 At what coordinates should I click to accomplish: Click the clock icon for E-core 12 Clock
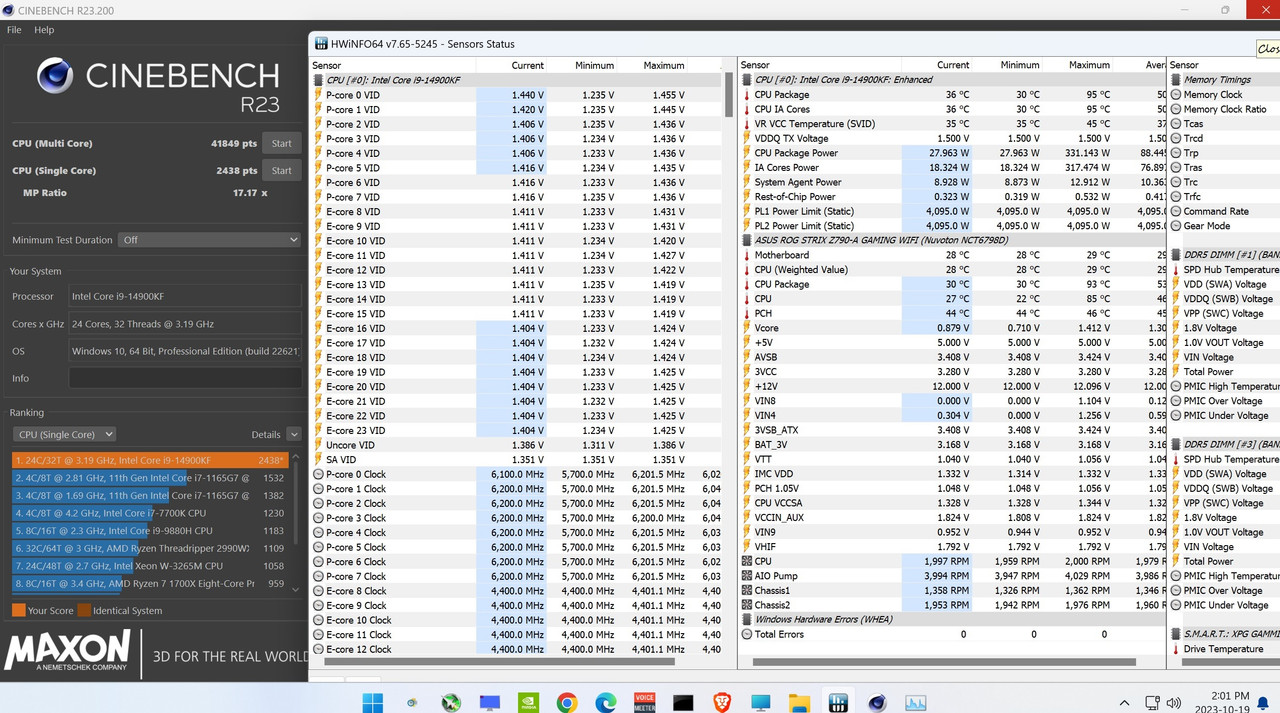tap(319, 649)
